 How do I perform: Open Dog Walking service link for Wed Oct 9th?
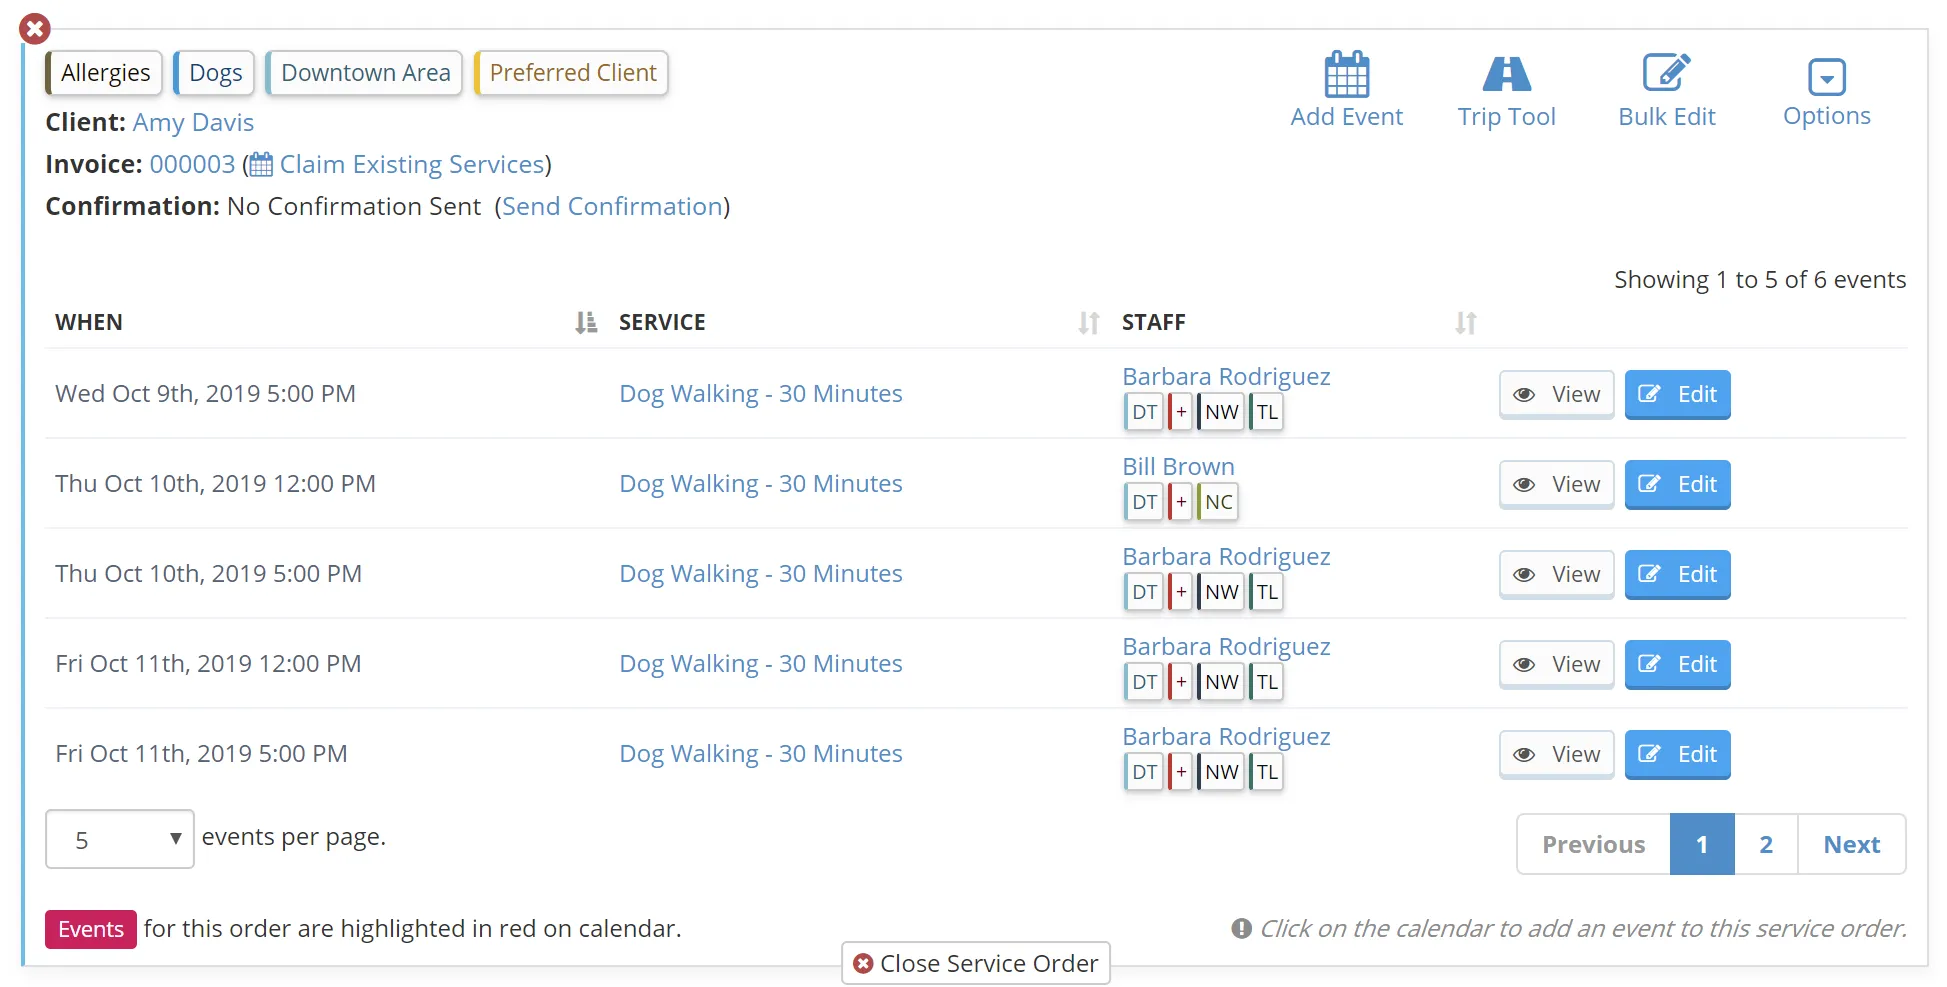[760, 394]
